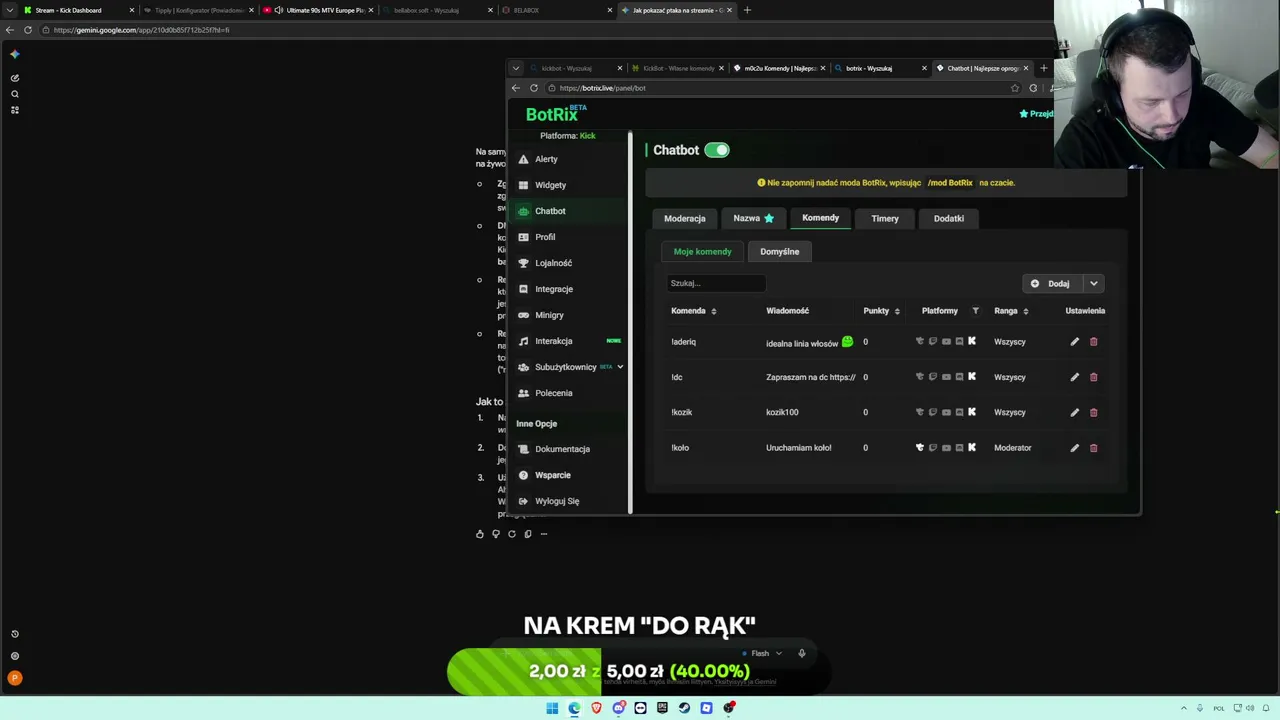Toggle the Kick platform icon for !kozik
Viewport: 1280px width, 720px height.
[x=972, y=412]
